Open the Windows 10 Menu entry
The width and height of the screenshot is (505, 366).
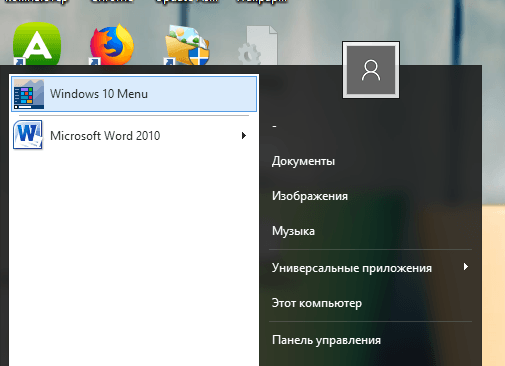[134, 94]
